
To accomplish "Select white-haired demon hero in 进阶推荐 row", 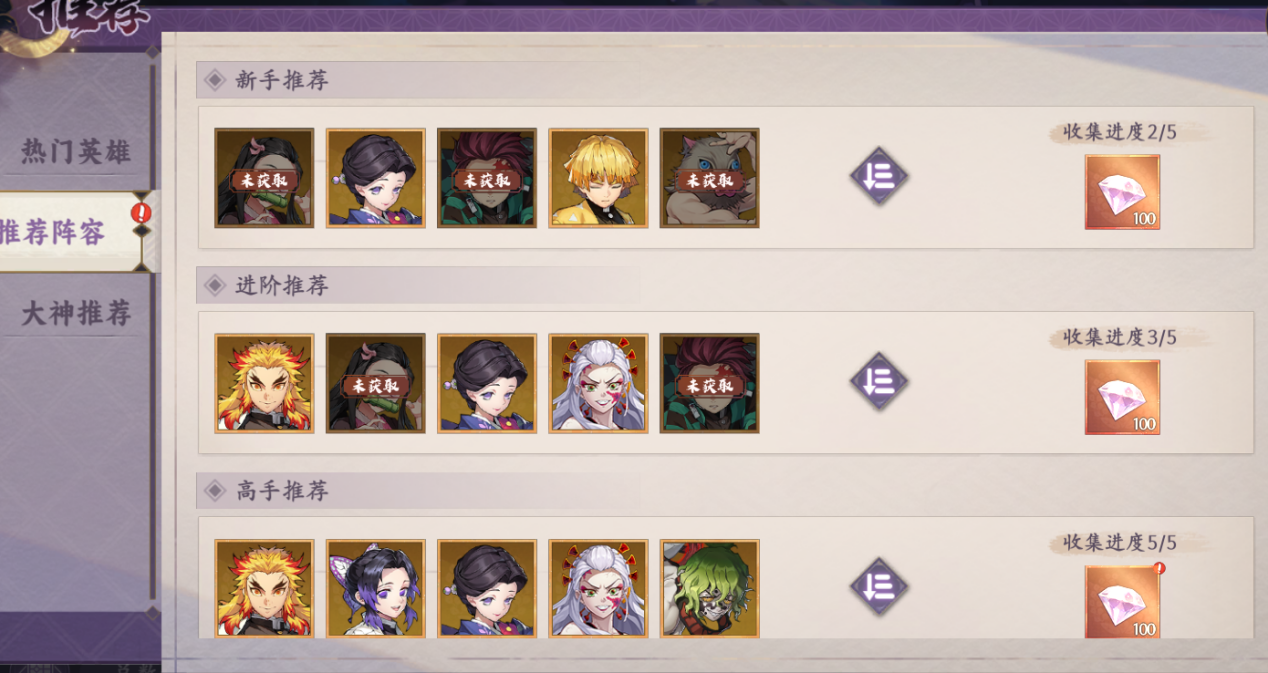I will coord(598,383).
